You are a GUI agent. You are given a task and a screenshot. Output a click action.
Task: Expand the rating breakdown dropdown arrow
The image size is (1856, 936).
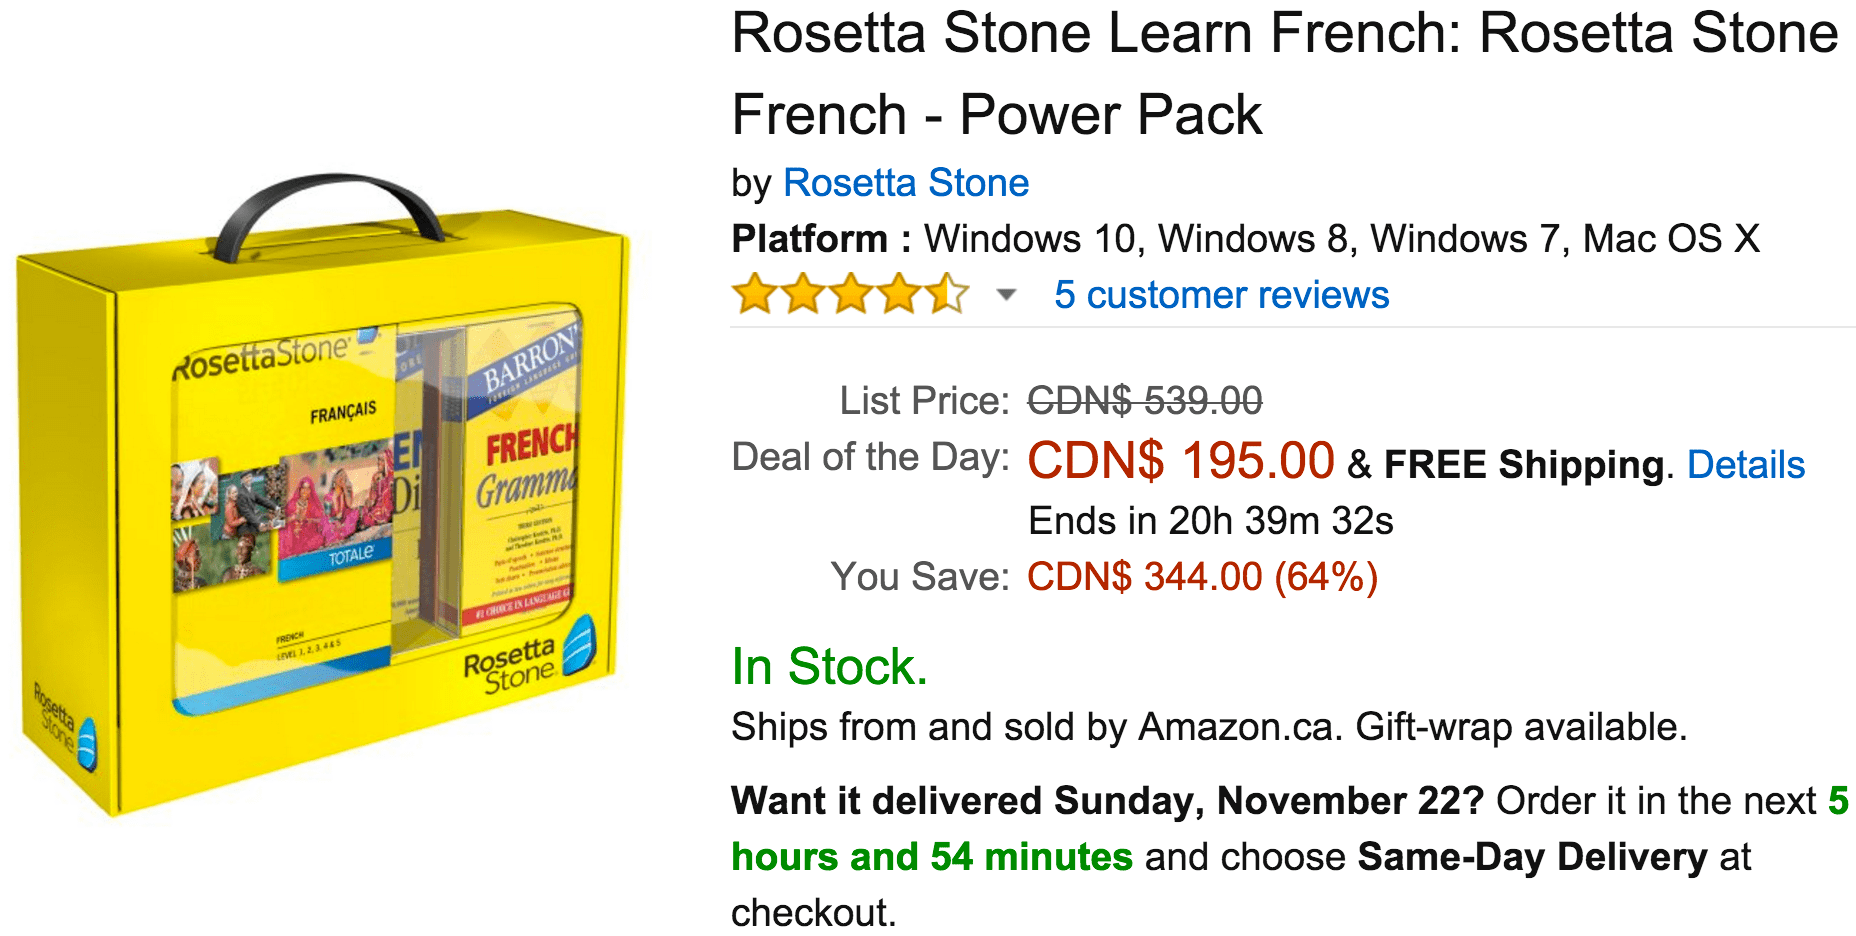pos(1007,294)
